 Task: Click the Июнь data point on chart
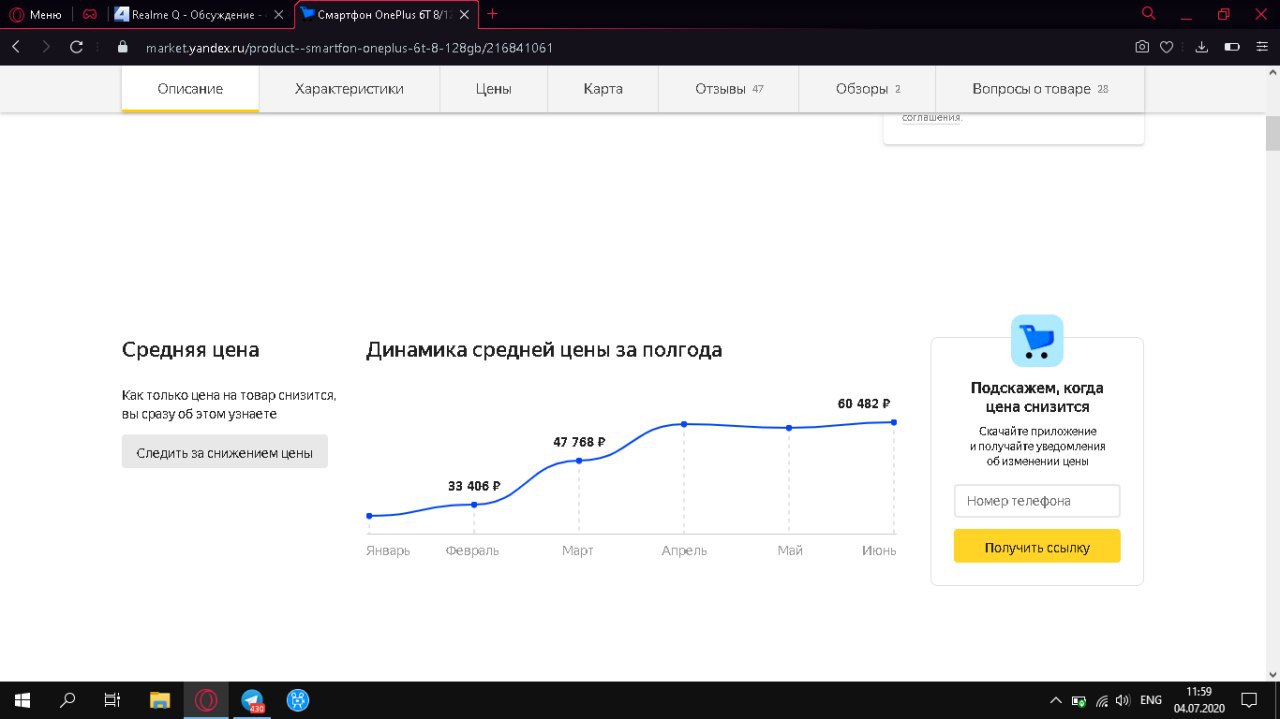tap(894, 422)
